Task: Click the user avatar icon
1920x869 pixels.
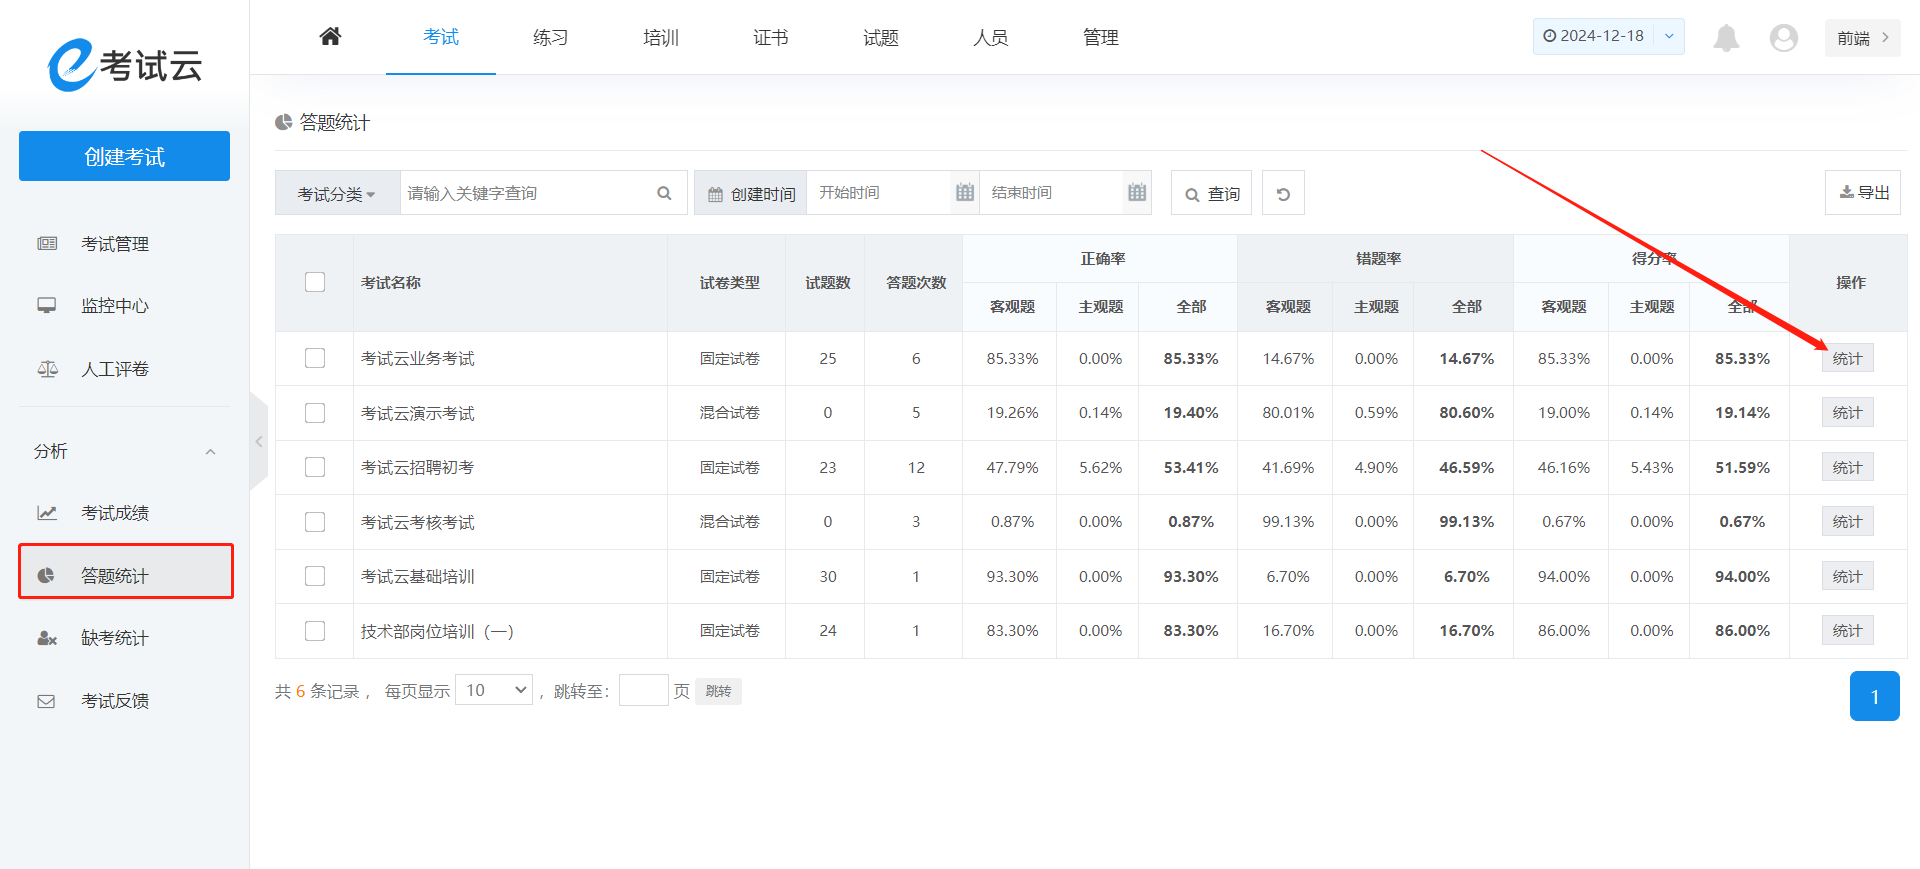Action: point(1783,38)
